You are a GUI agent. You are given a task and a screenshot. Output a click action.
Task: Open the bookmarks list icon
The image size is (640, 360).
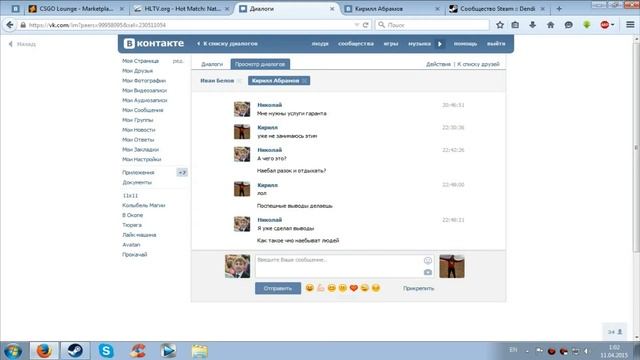[x=516, y=25]
